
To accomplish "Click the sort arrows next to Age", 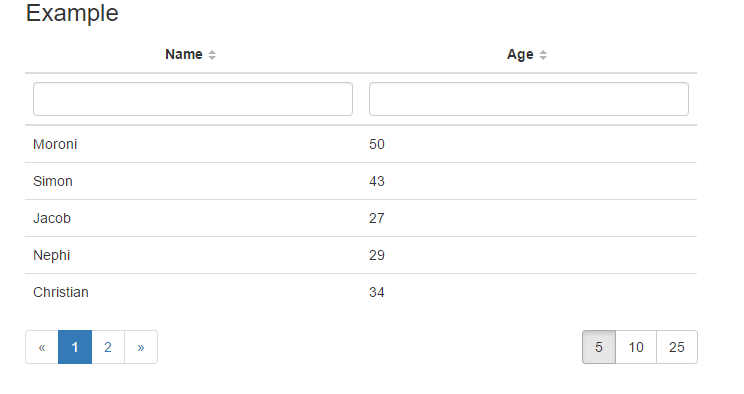I will [543, 55].
